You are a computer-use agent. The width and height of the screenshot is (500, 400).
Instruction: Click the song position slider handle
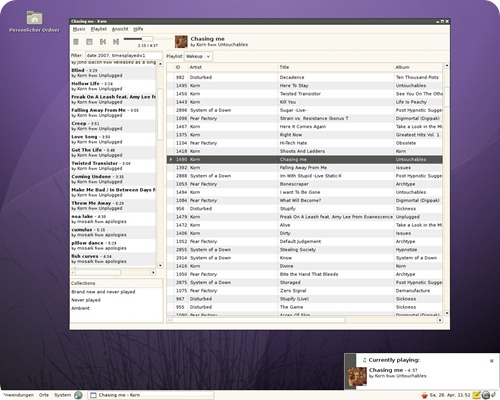[147, 39]
